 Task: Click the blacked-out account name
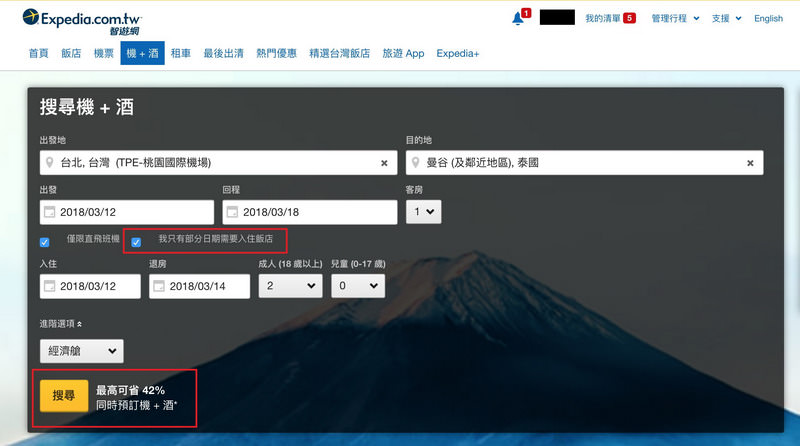coord(557,17)
